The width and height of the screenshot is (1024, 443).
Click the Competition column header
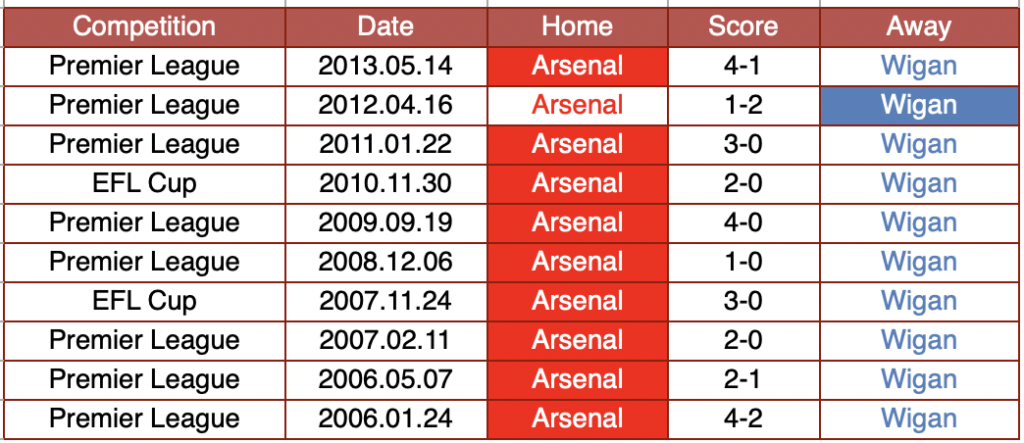click(145, 27)
